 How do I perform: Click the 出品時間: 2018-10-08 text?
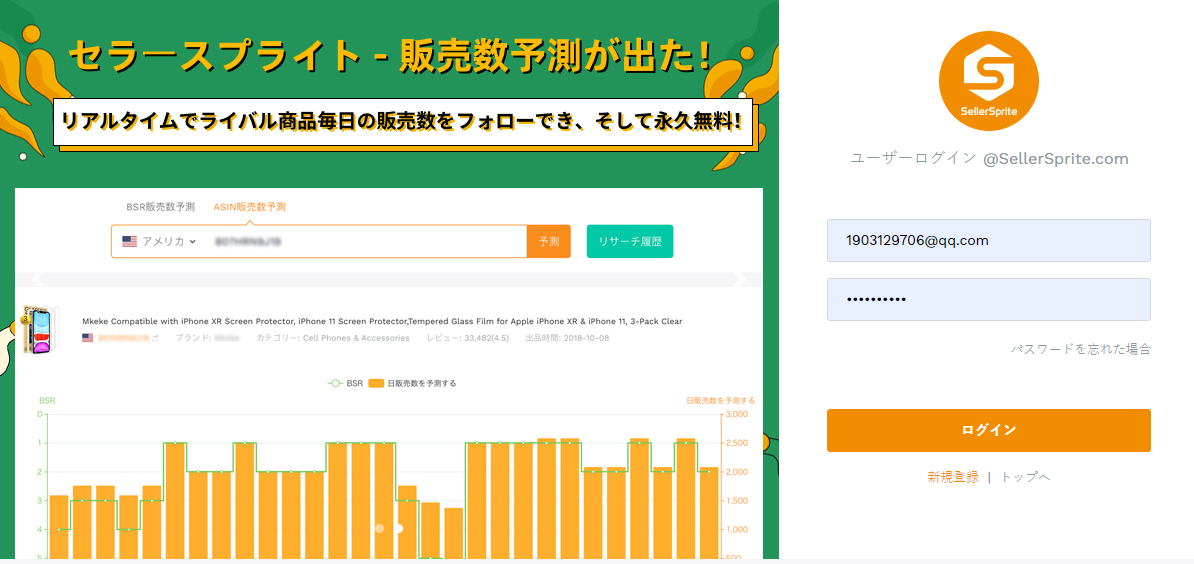pos(567,337)
